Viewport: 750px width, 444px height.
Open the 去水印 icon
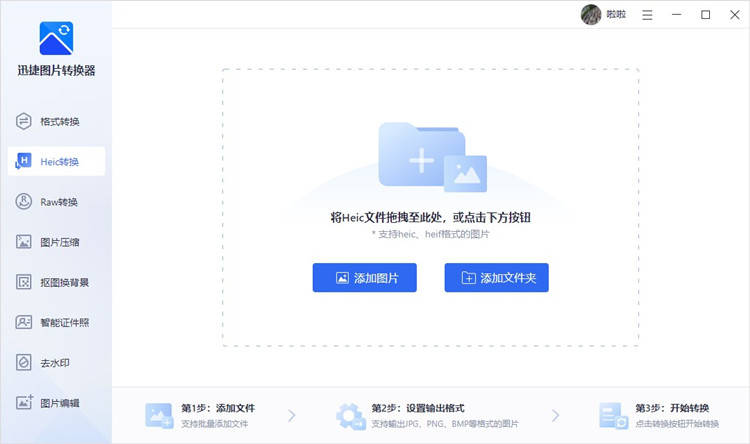[x=23, y=362]
